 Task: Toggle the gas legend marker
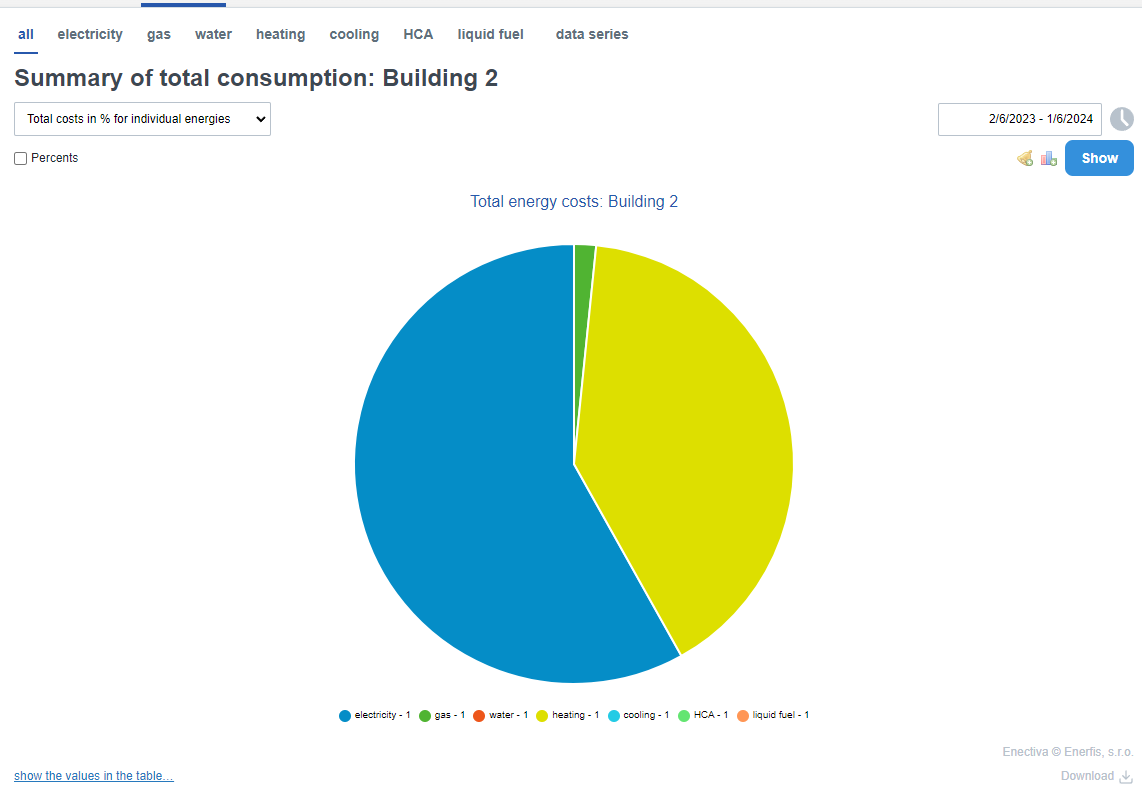click(425, 716)
